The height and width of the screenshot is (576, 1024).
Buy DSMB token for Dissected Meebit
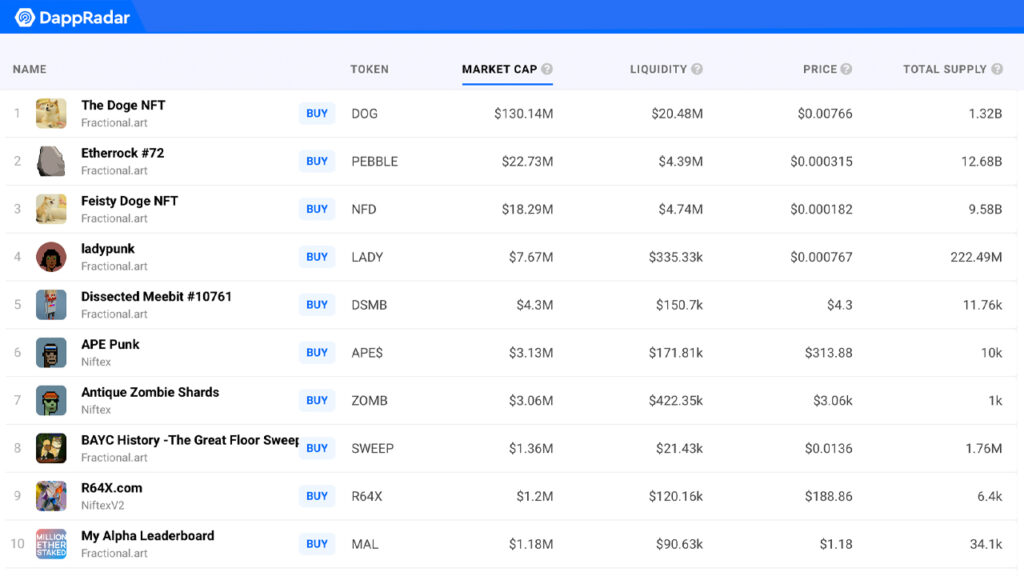click(317, 304)
